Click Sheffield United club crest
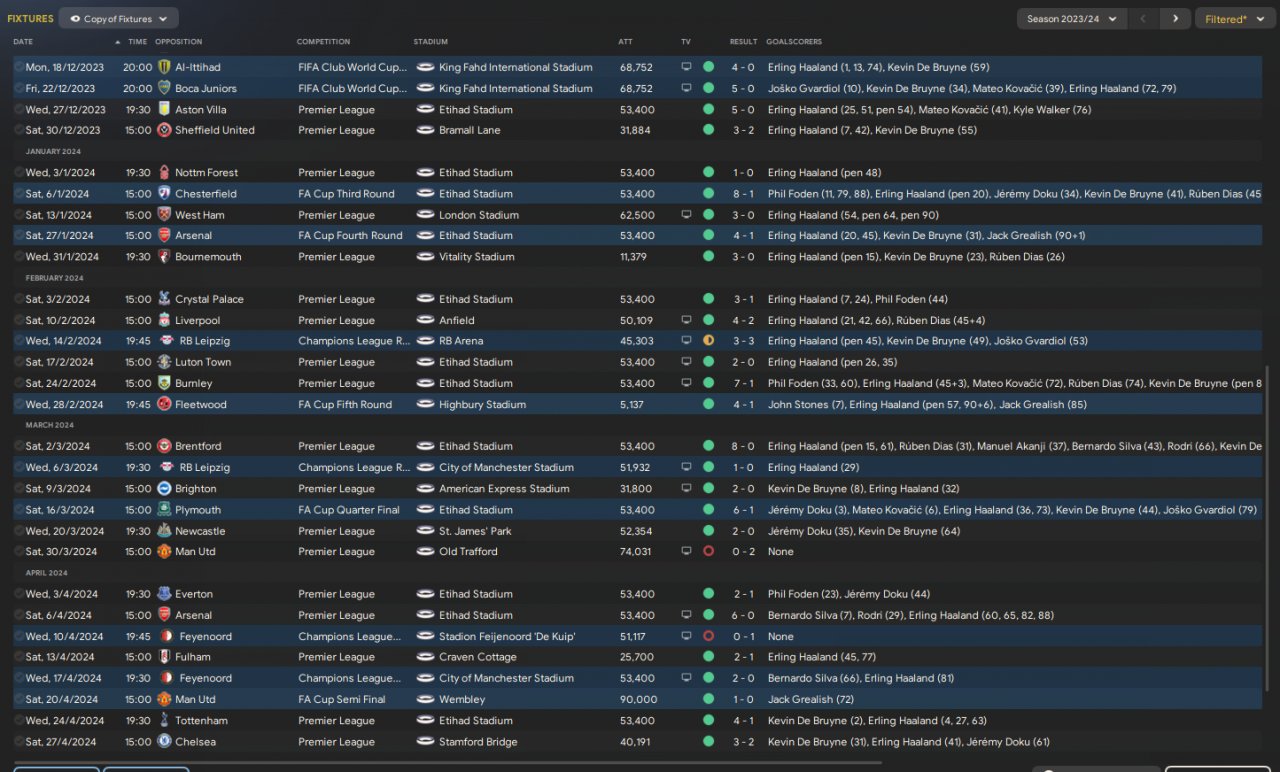 click(164, 130)
